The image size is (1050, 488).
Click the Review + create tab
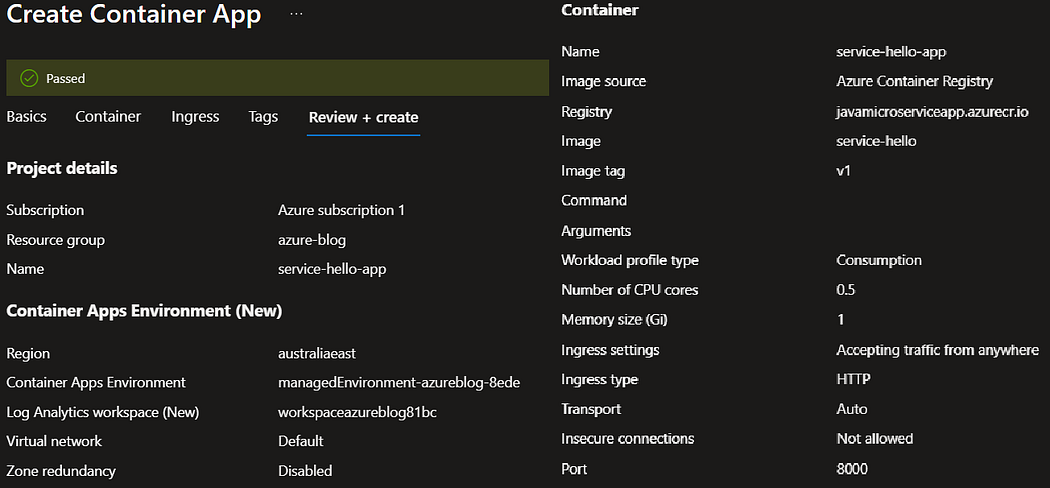click(x=364, y=118)
